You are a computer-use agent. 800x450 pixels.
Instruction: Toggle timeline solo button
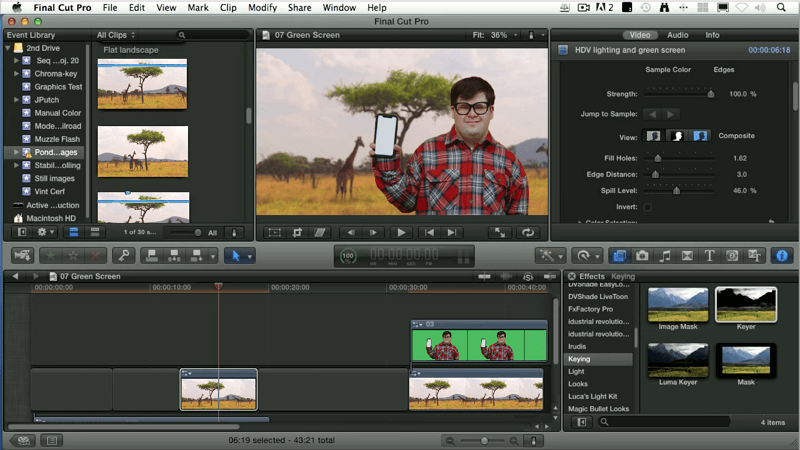pos(528,276)
